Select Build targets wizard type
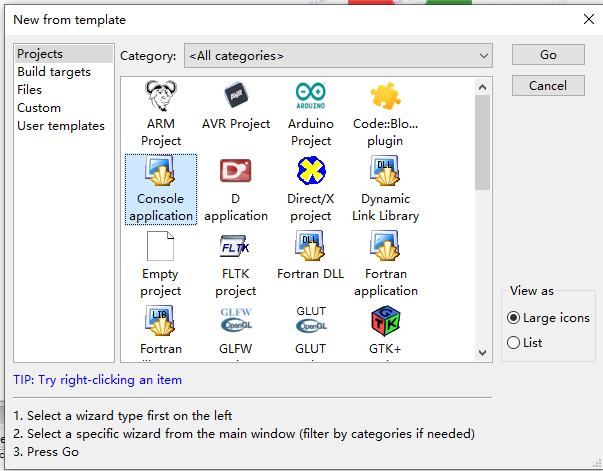The height and width of the screenshot is (471, 603). point(64,72)
